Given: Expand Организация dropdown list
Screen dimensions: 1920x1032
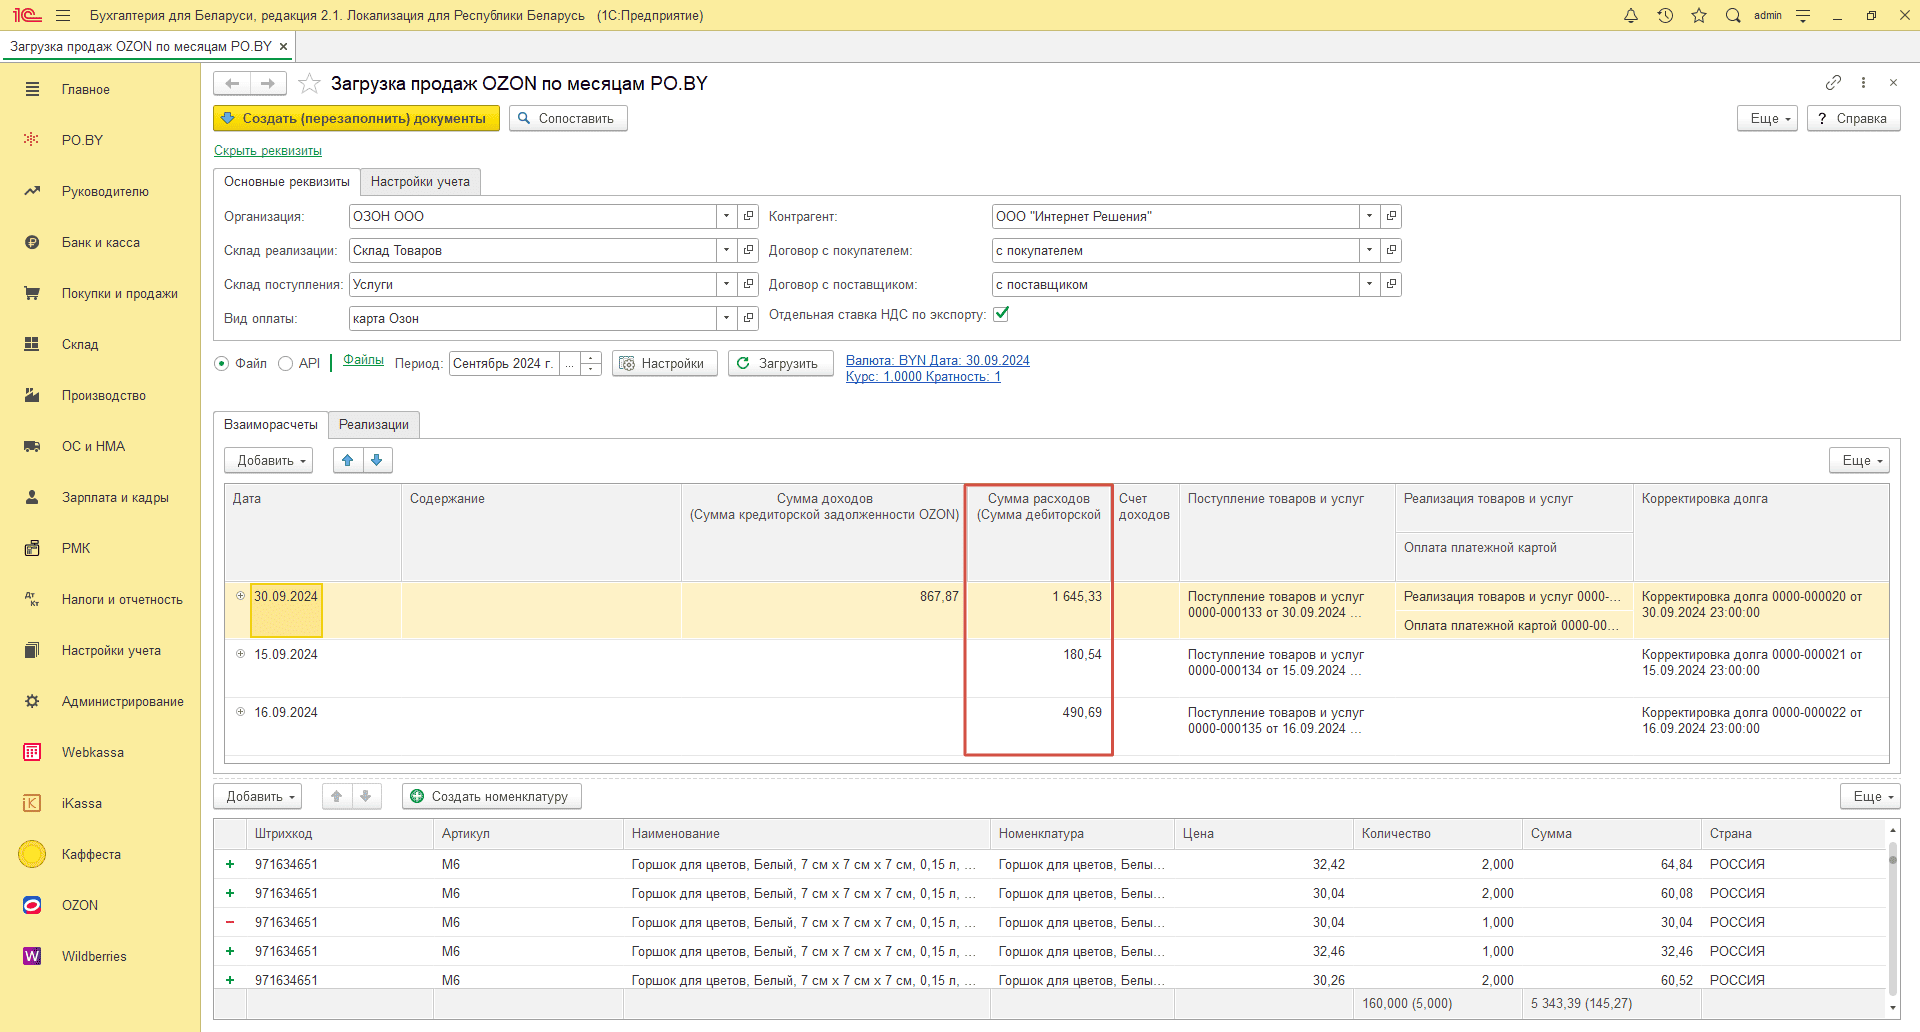Looking at the screenshot, I should pyautogui.click(x=727, y=216).
